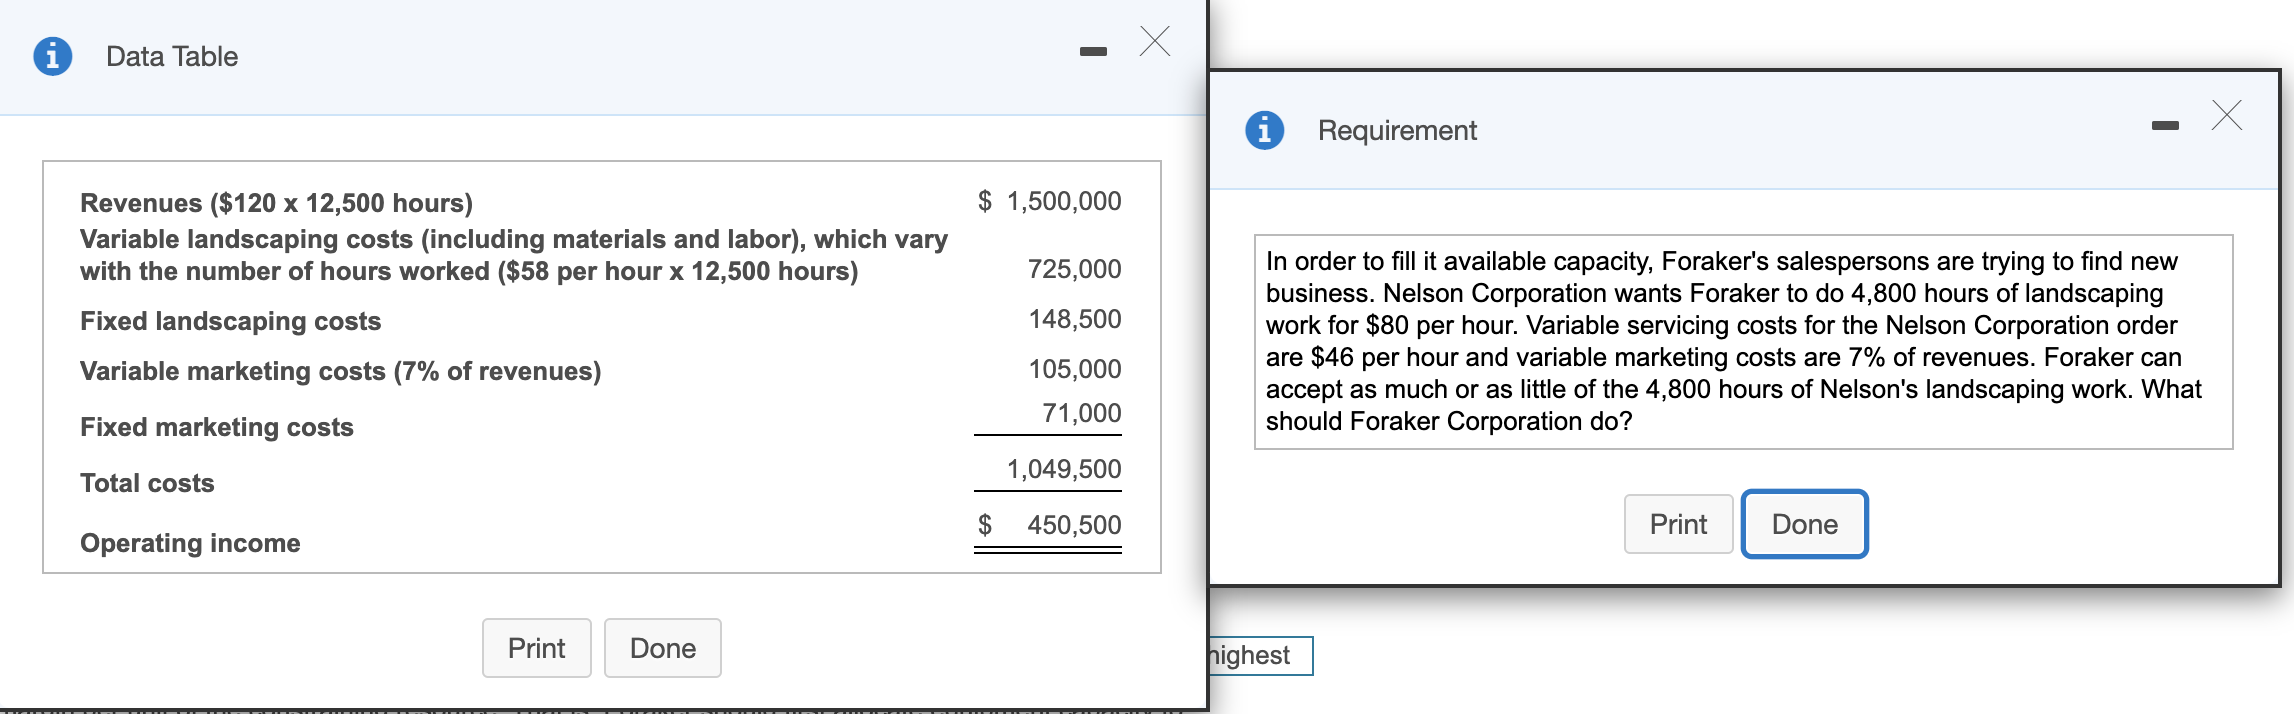The image size is (2294, 714).
Task: Select the Fixed marketing costs label
Action: tap(217, 427)
